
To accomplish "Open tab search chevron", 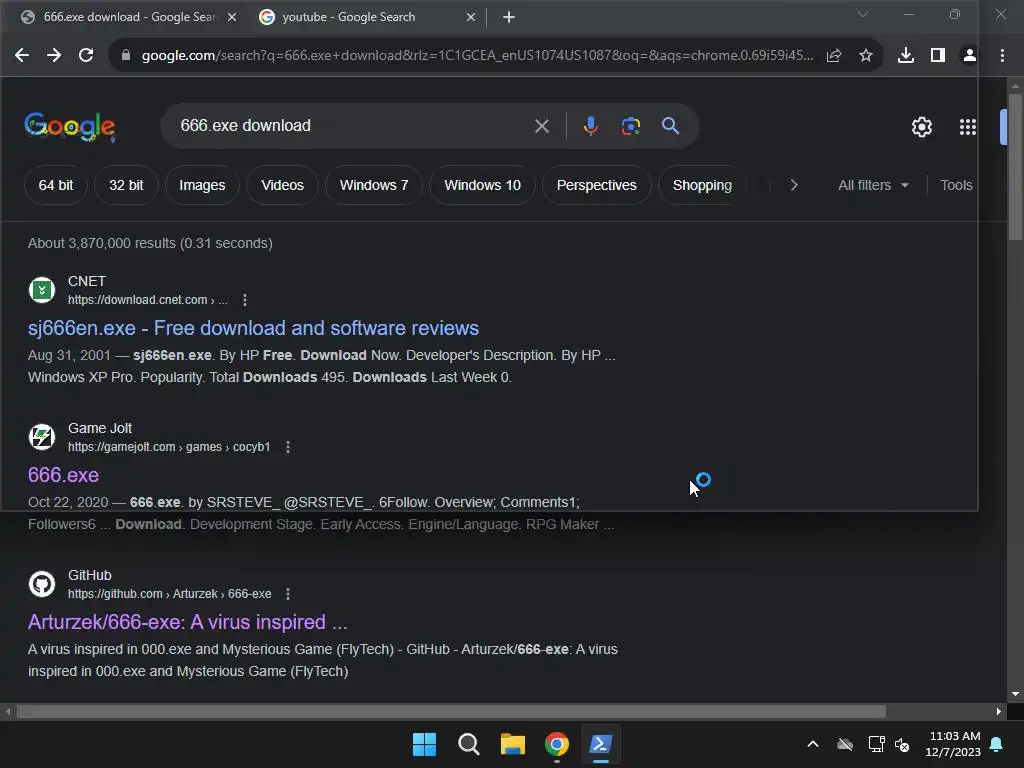I will pyautogui.click(x=863, y=14).
